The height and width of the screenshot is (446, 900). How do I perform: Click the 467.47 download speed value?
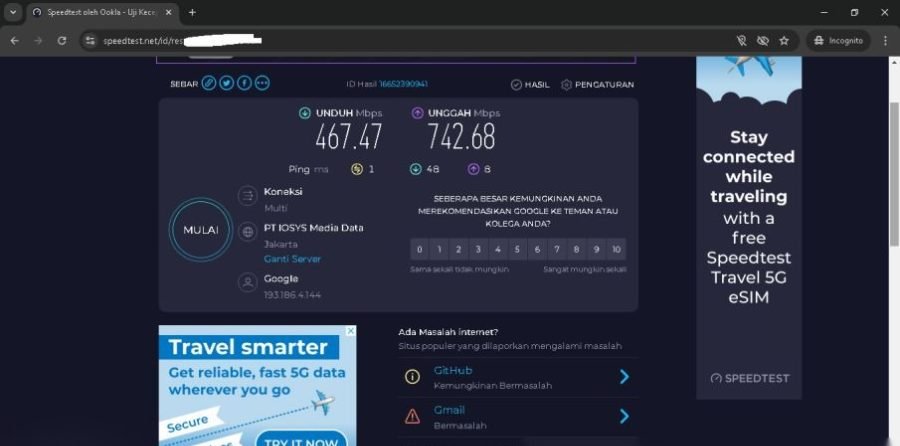point(348,137)
